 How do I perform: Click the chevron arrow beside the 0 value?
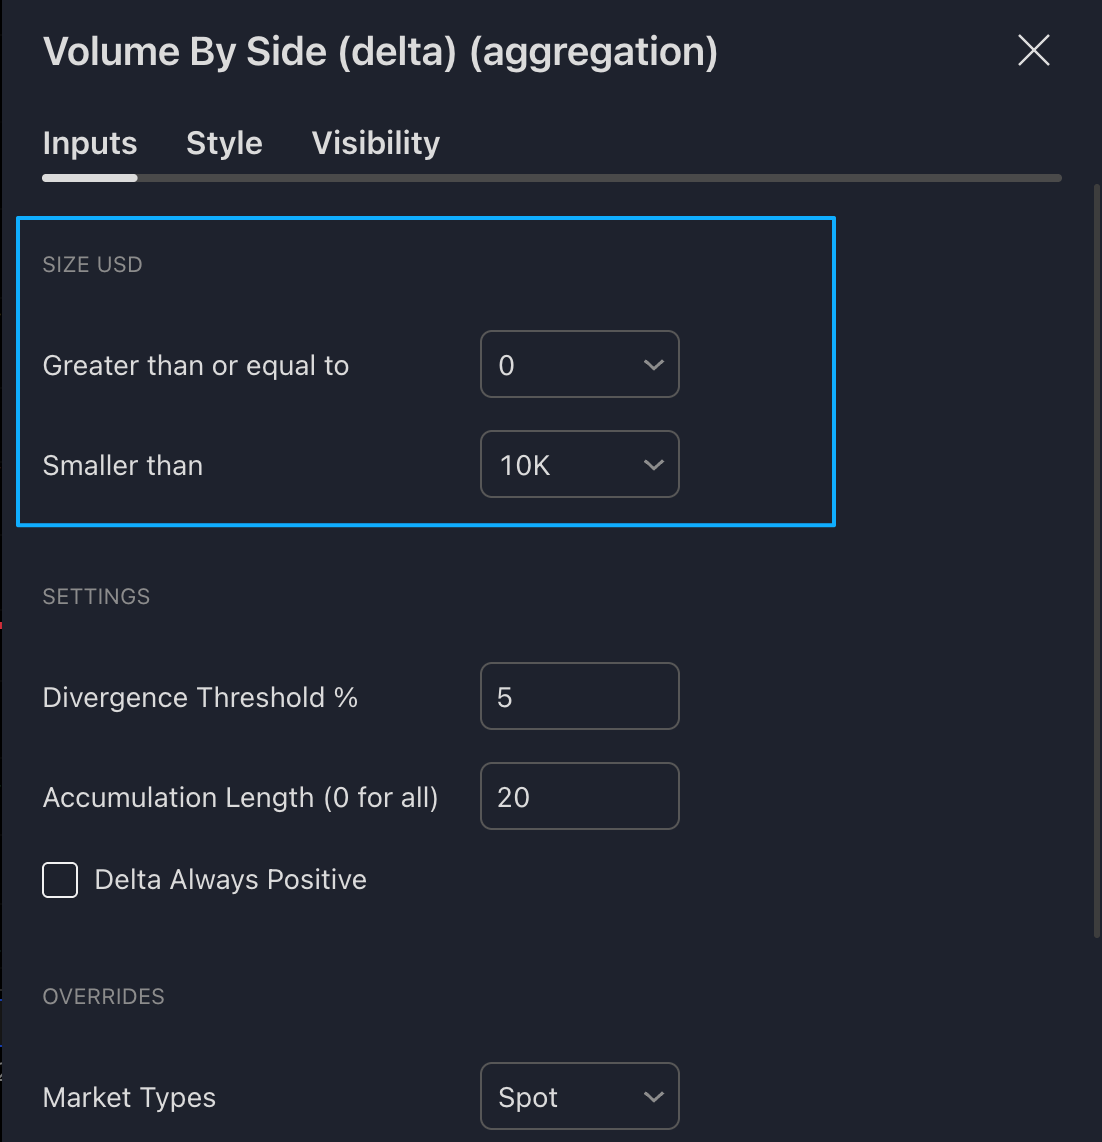(x=654, y=365)
